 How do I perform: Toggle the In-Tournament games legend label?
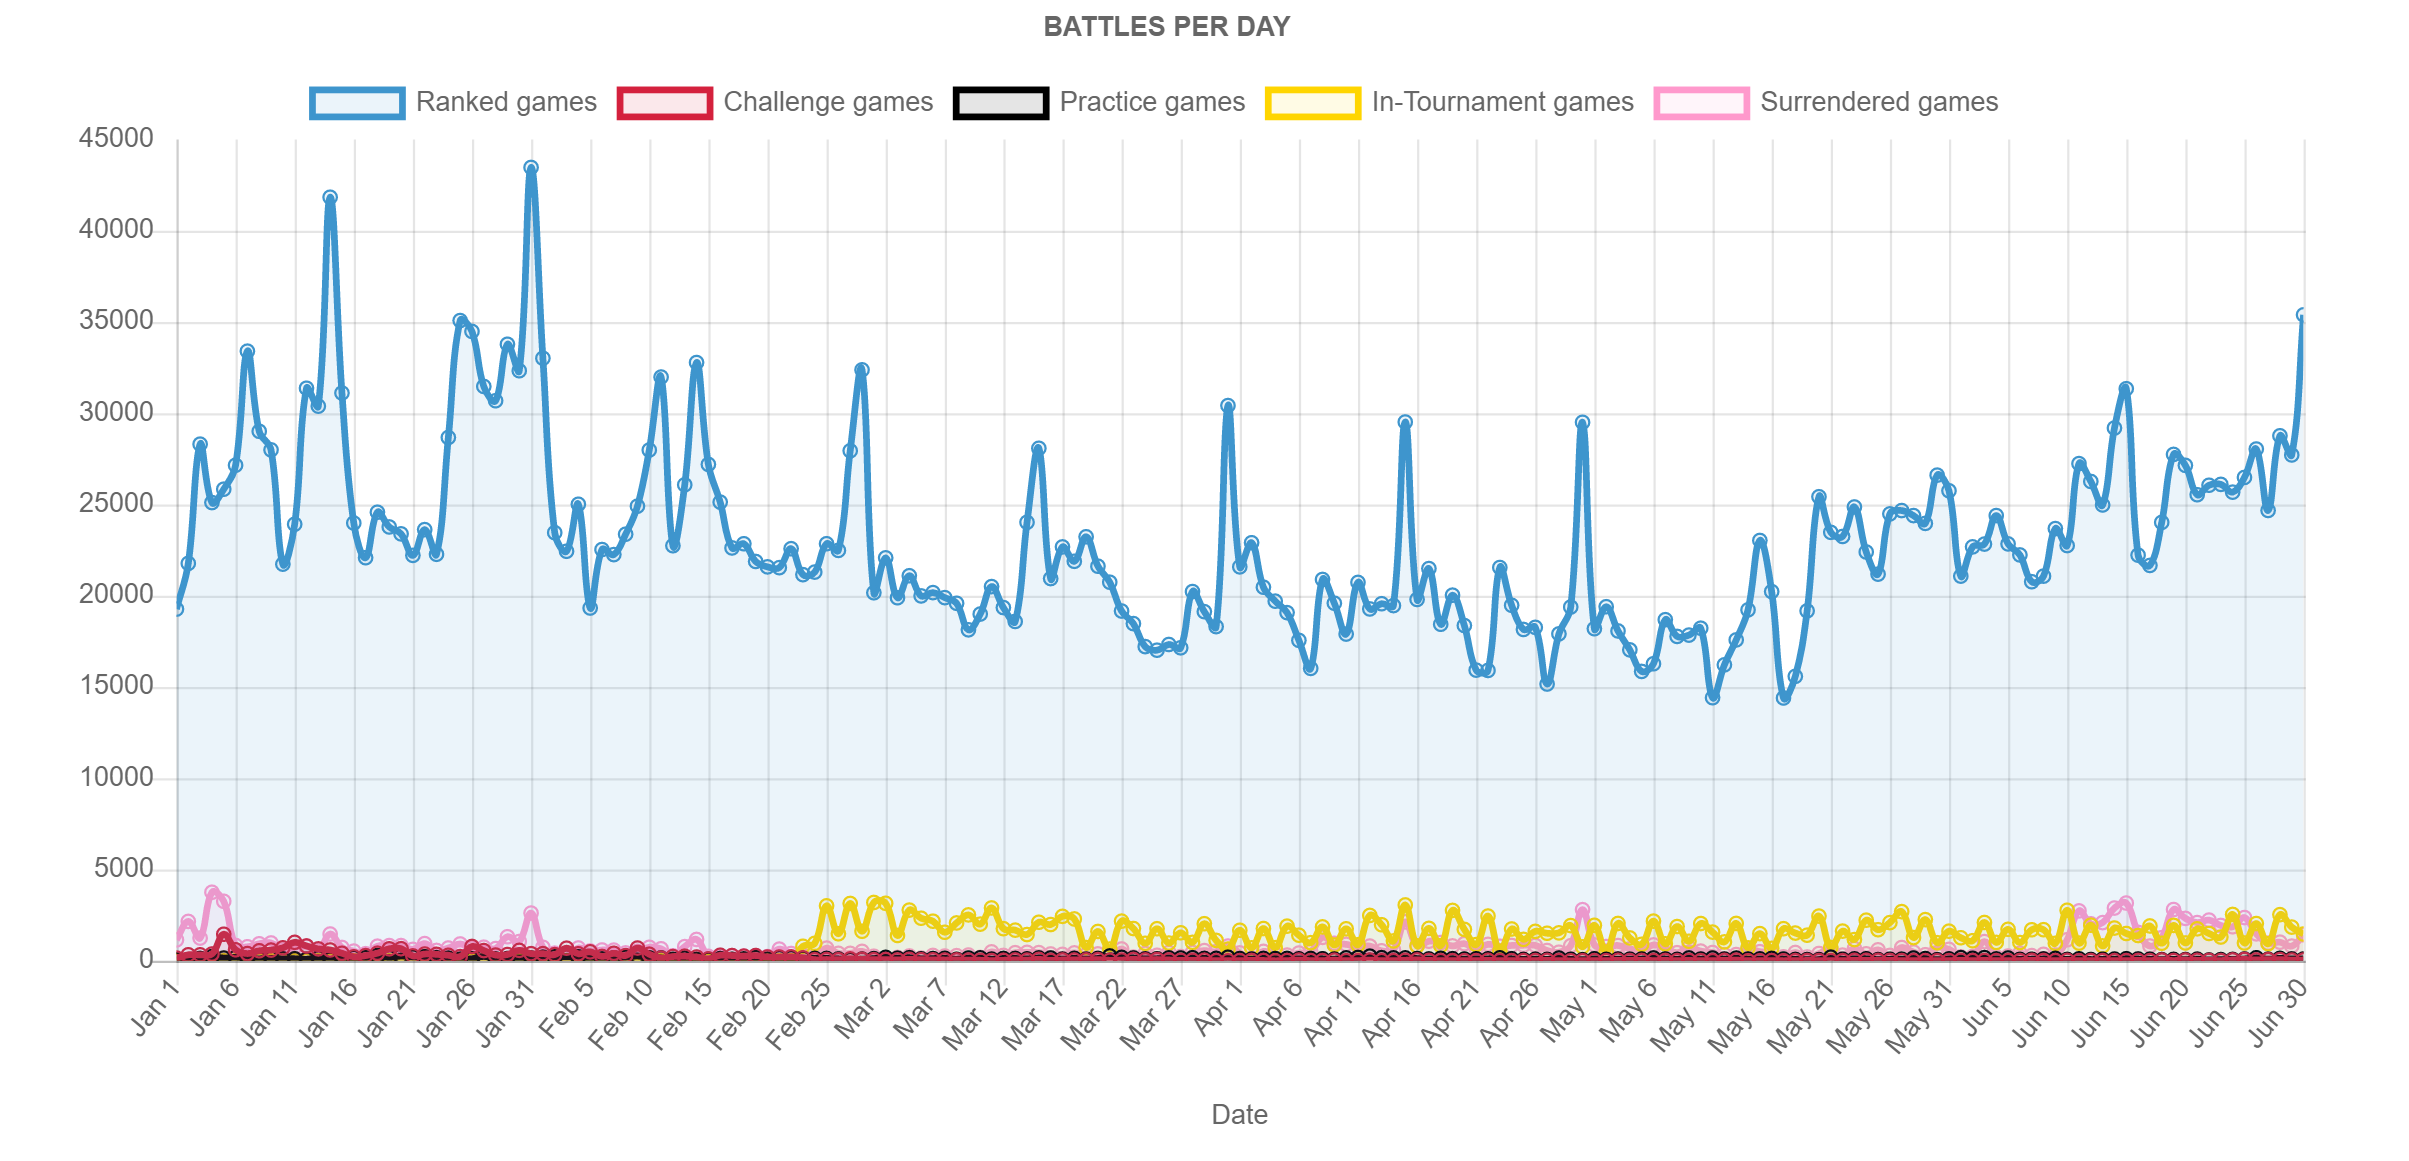click(x=1502, y=102)
